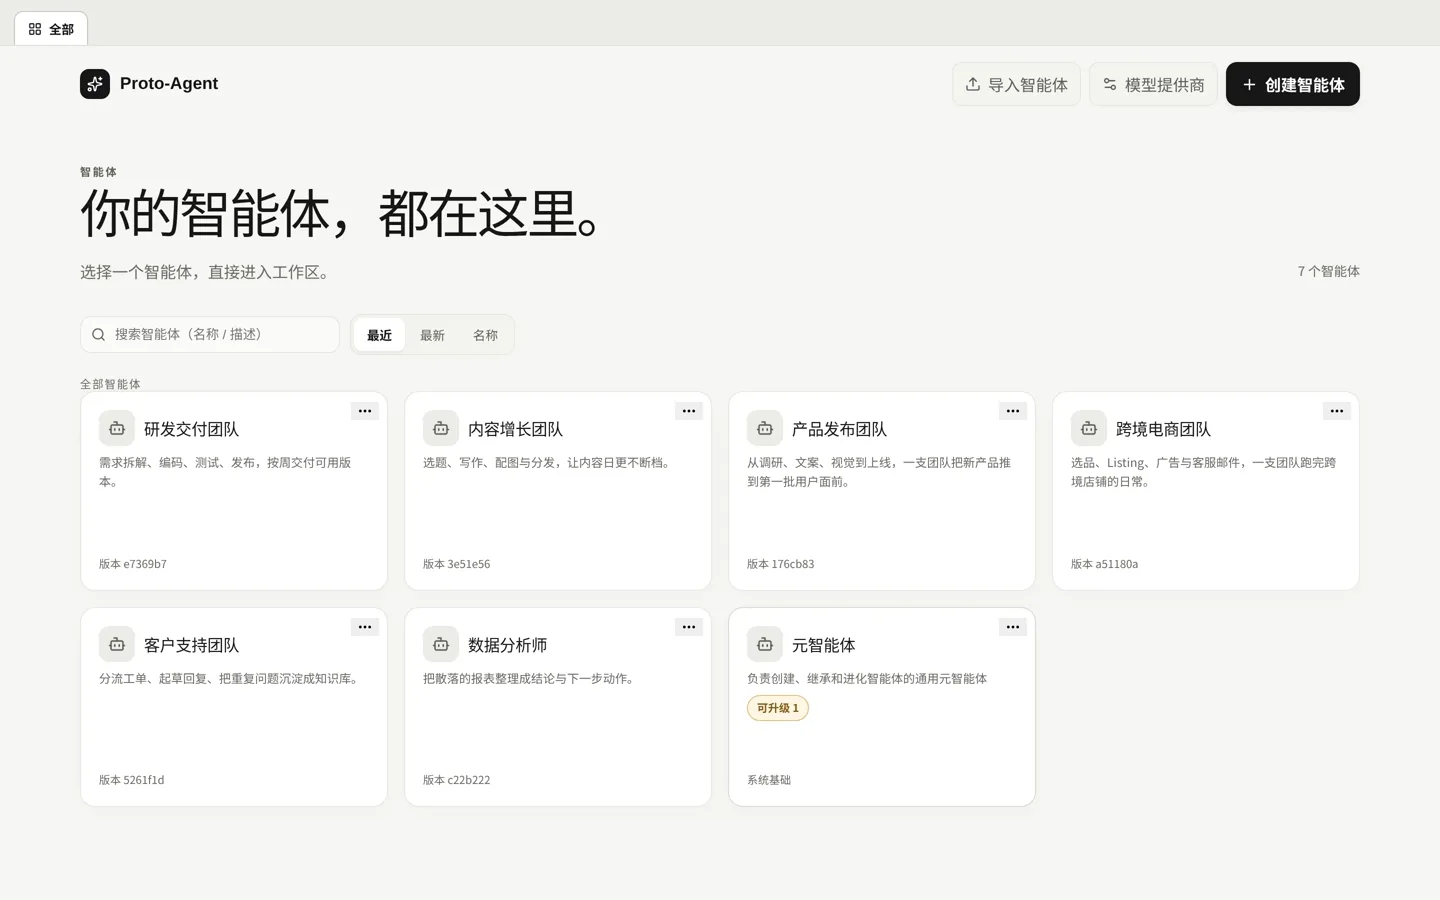Click the robot icon of 产品发布团队

pos(765,428)
